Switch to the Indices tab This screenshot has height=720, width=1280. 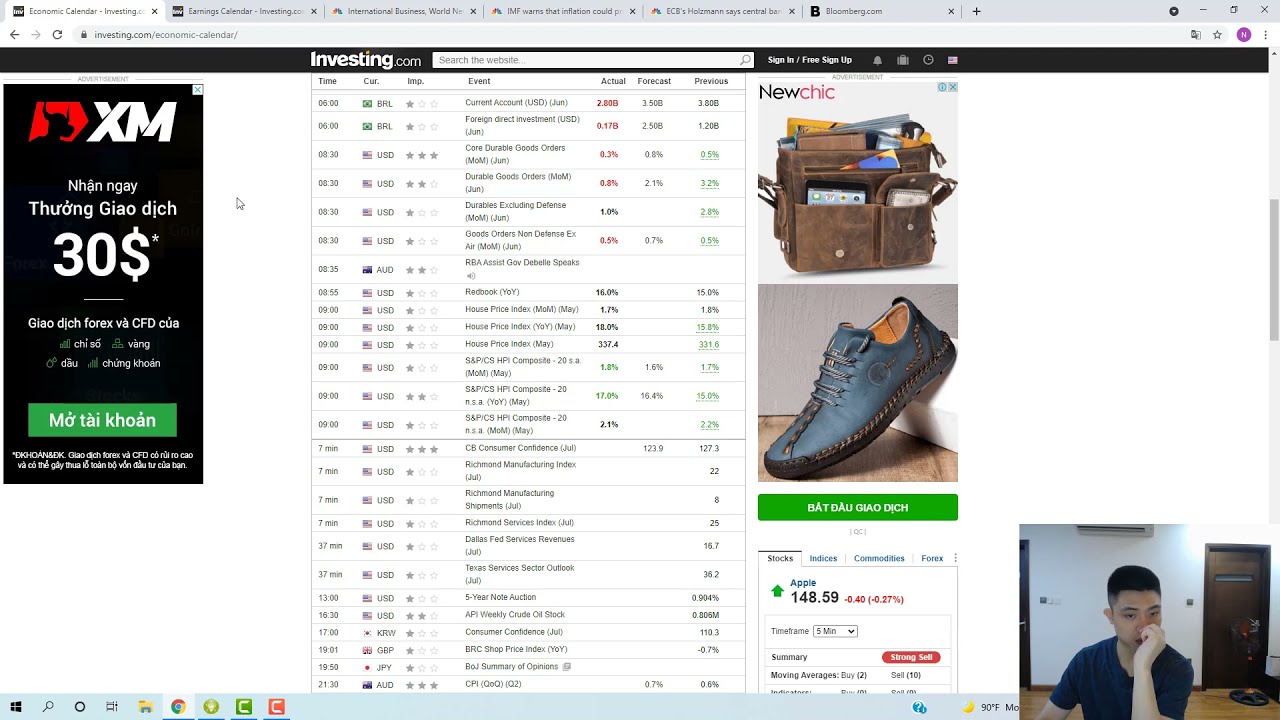coord(823,558)
